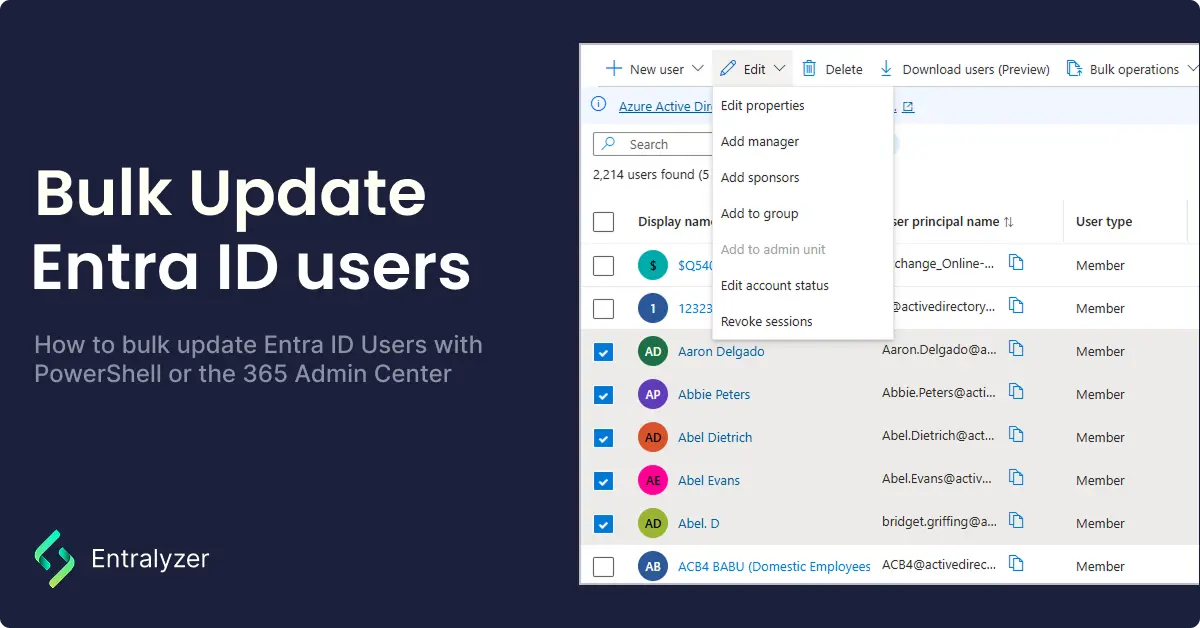The width and height of the screenshot is (1200, 628).
Task: Open Bulk operations via its icon
Action: (1075, 68)
